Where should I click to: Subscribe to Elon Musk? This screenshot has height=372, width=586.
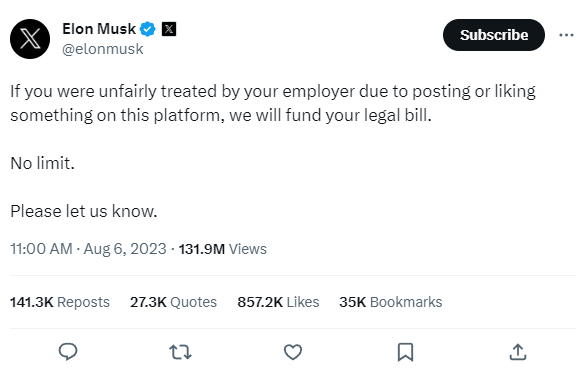[x=494, y=35]
